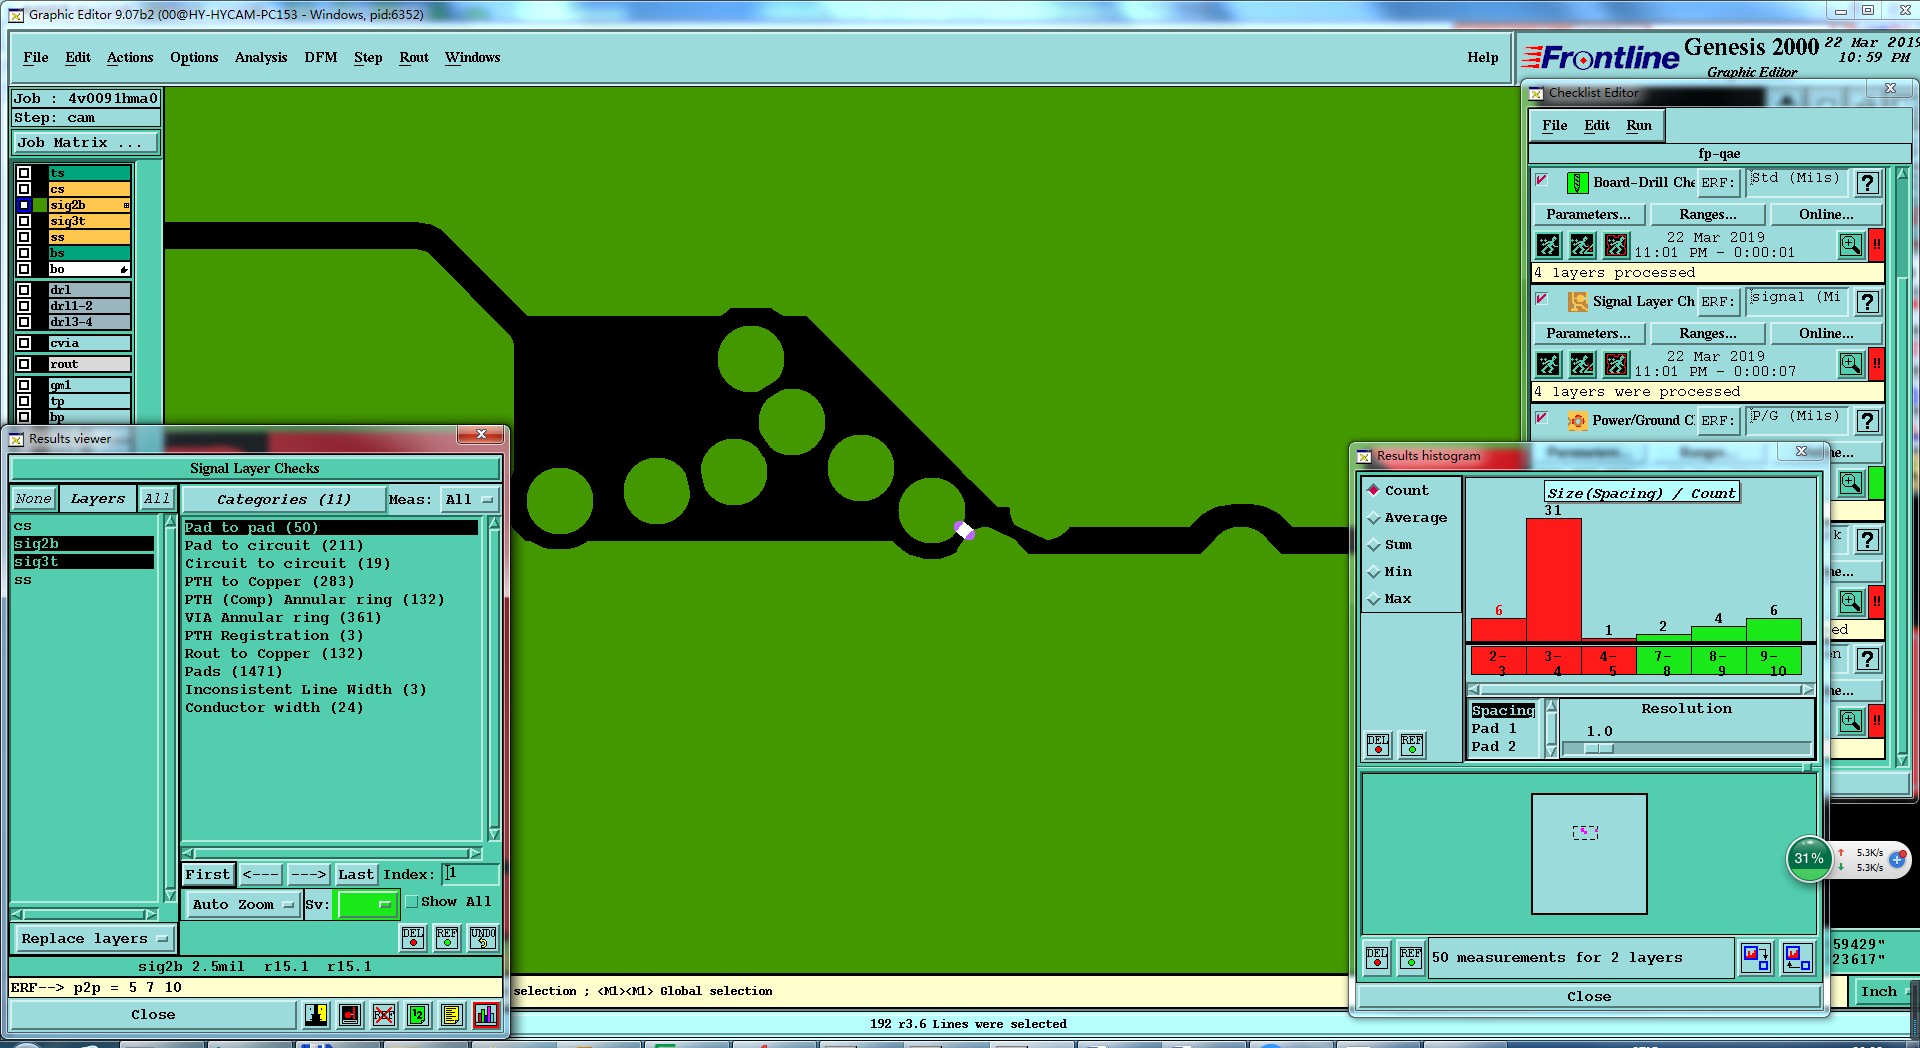Click last icon right of measurements summary

[1797, 958]
